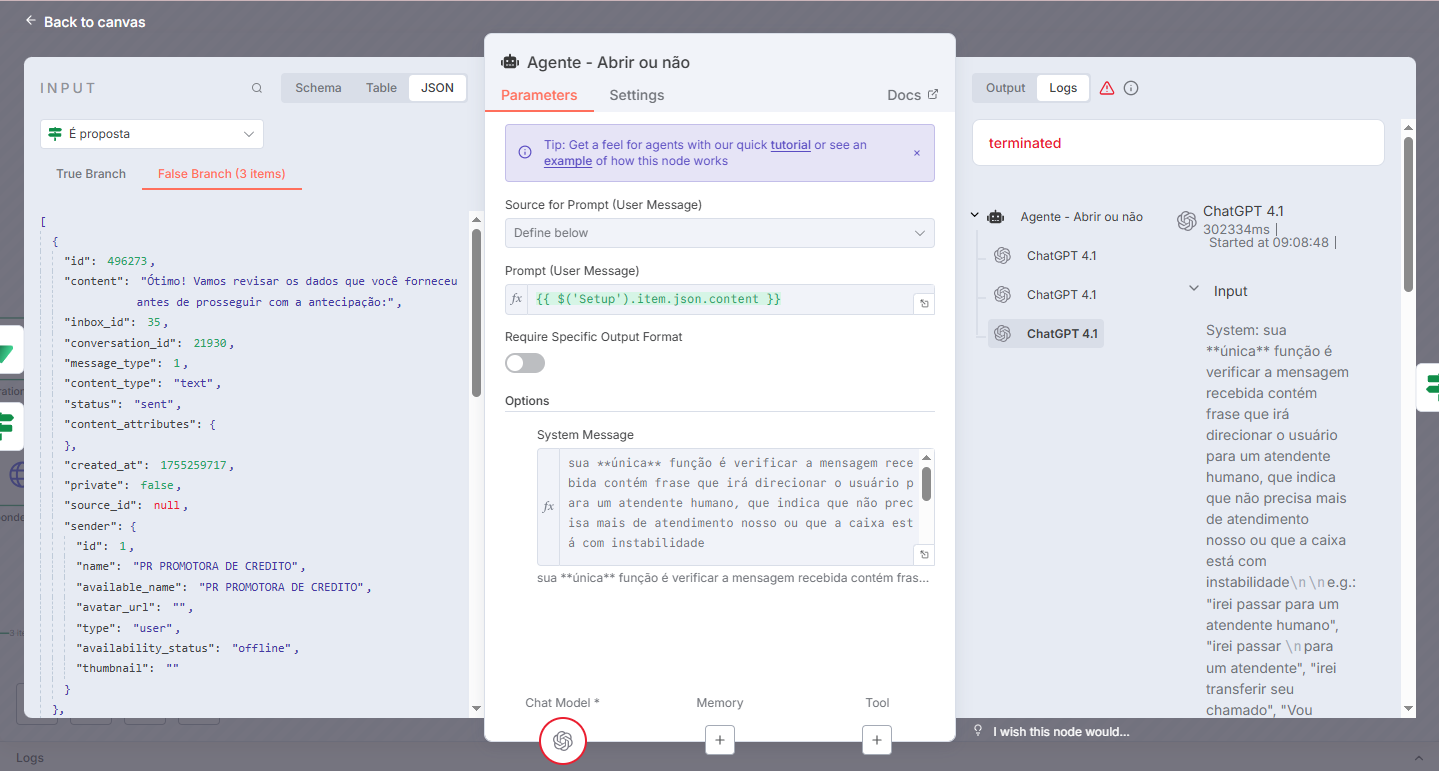Add a Memory sub-node
1439x771 pixels.
point(720,740)
